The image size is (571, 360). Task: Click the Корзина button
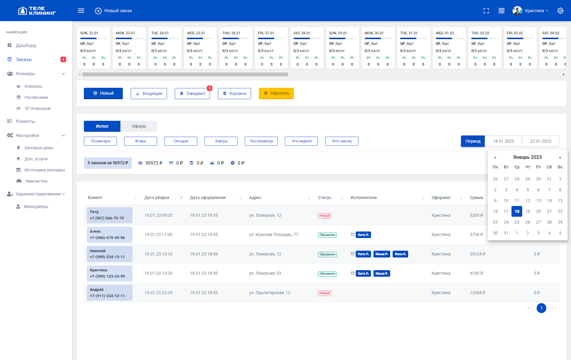click(x=234, y=94)
